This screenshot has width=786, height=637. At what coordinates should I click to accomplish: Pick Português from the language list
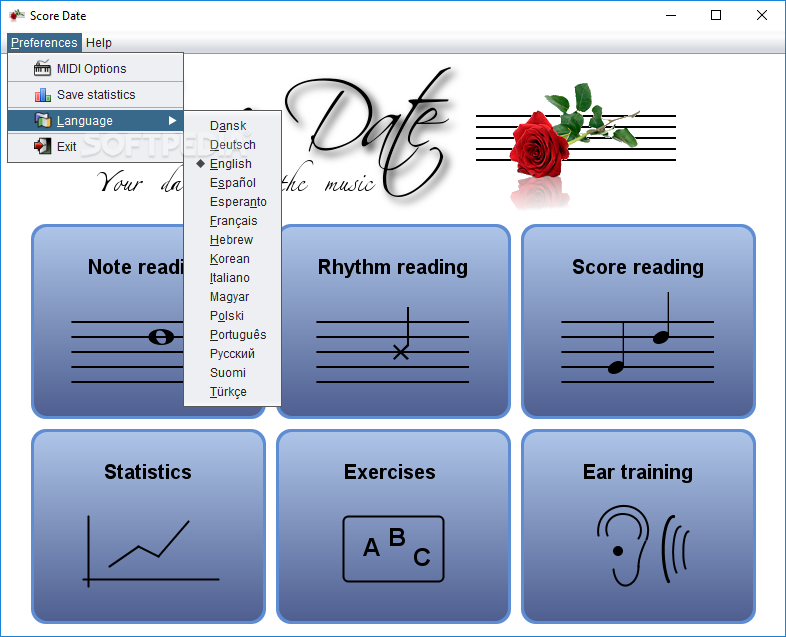(232, 335)
